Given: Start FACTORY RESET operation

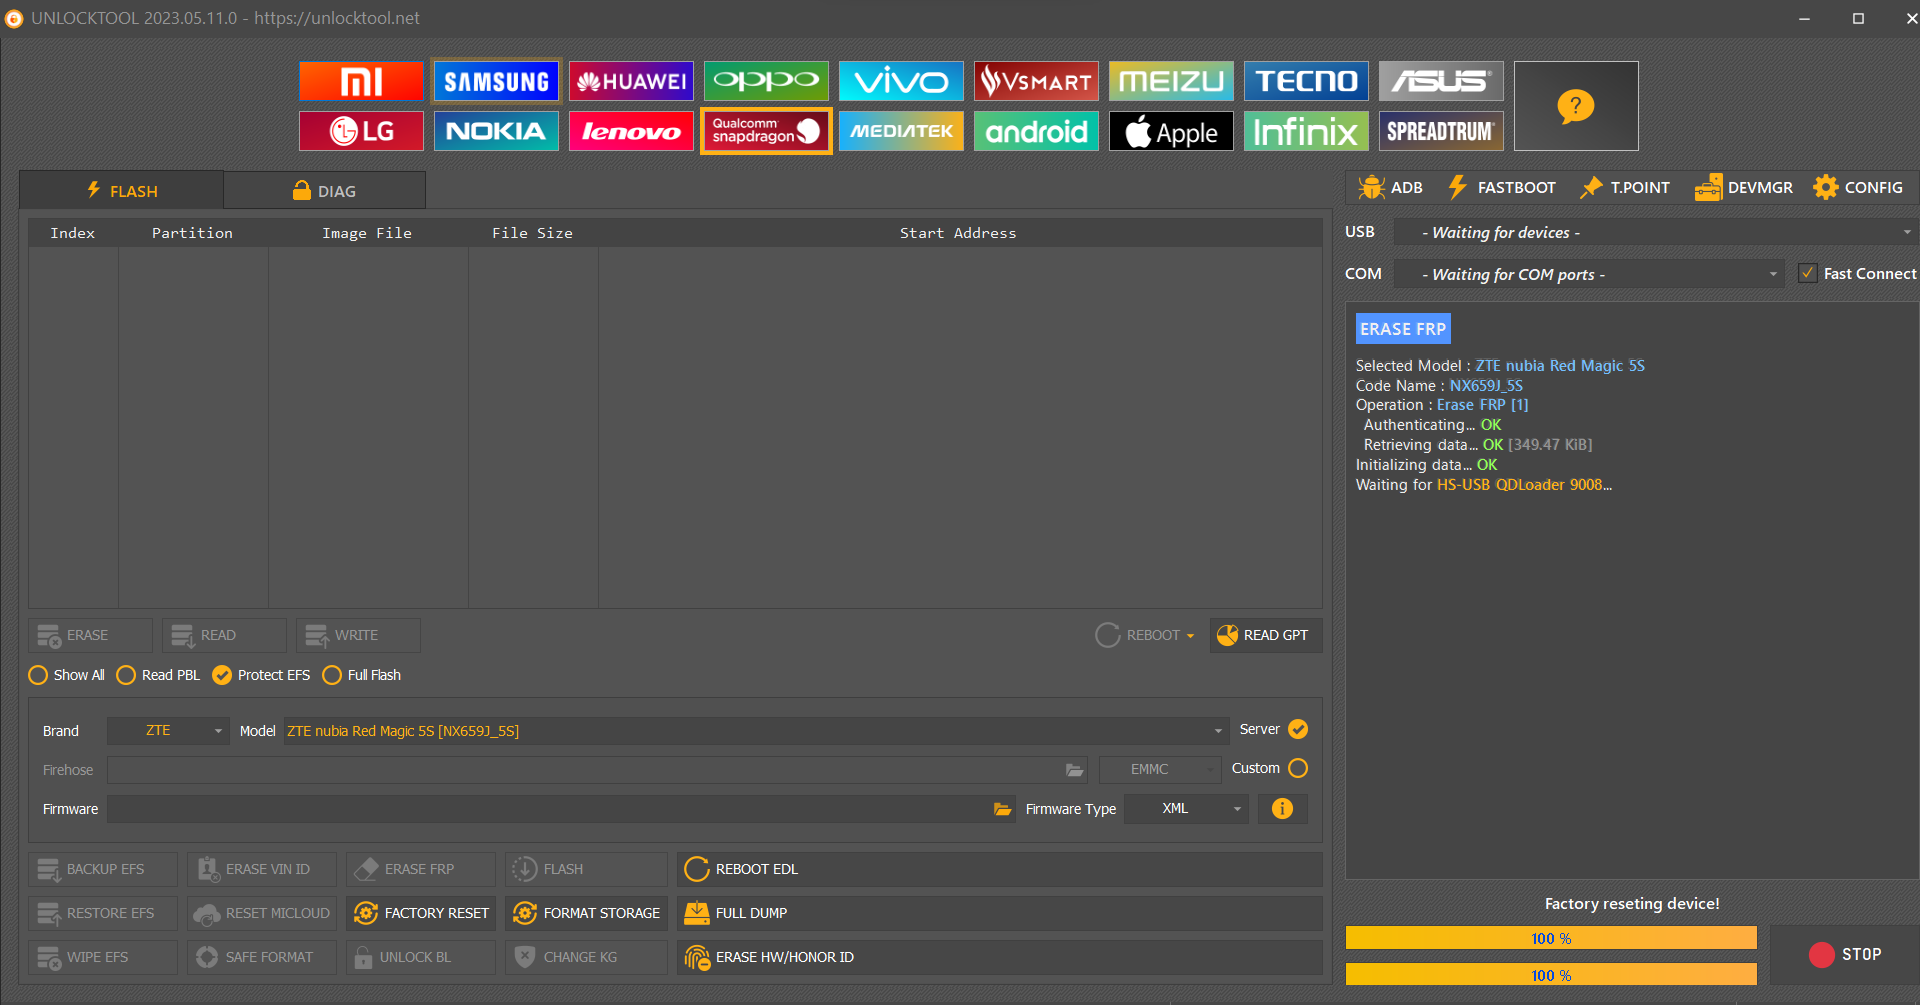Looking at the screenshot, I should coord(421,913).
